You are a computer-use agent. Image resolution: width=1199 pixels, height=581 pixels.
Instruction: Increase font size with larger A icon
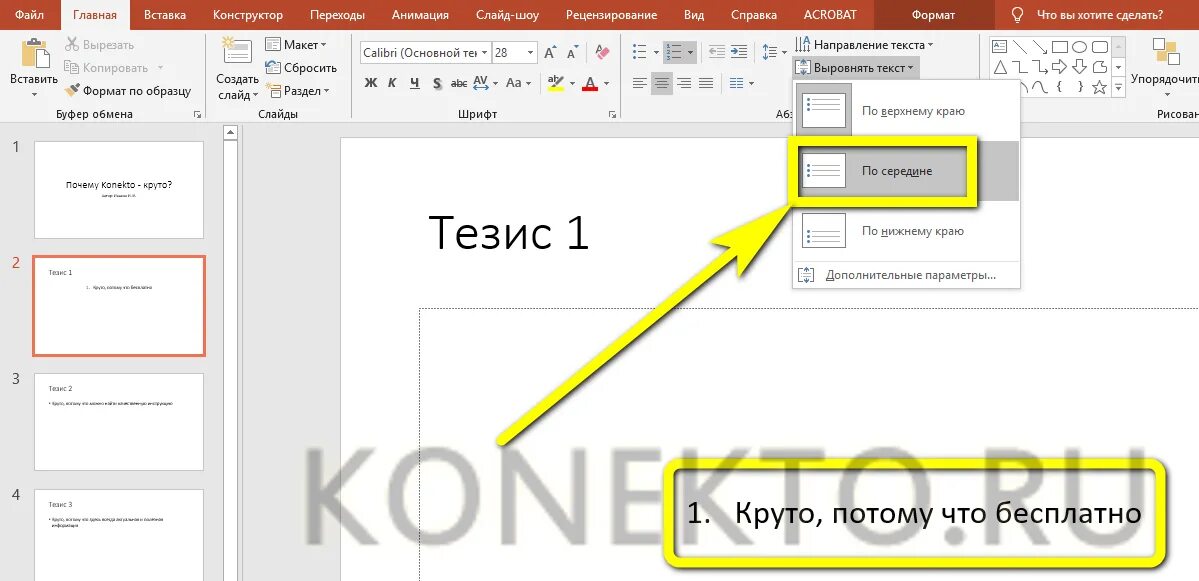(x=550, y=53)
